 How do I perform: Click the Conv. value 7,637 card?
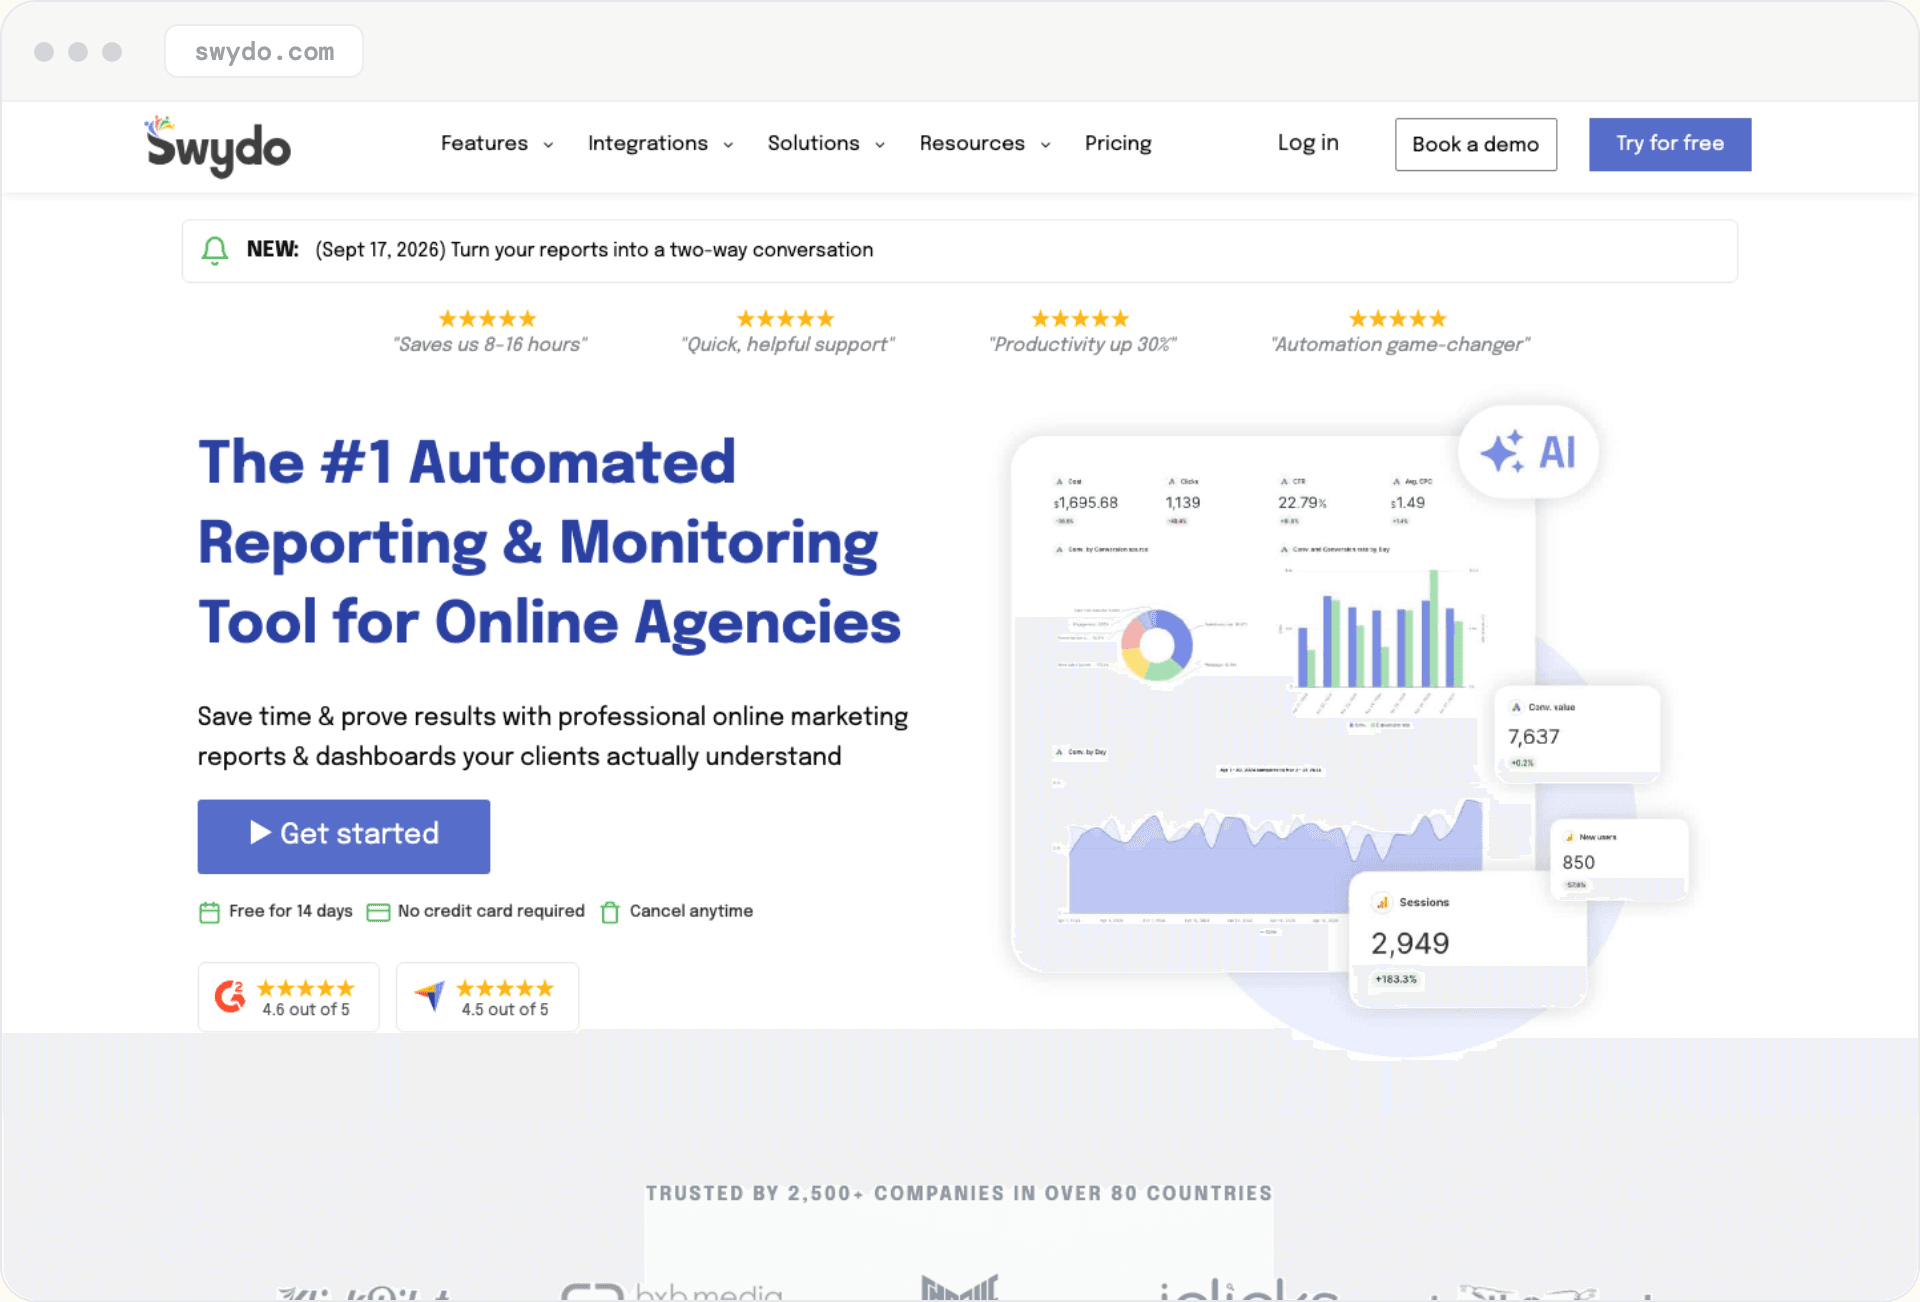1578,734
